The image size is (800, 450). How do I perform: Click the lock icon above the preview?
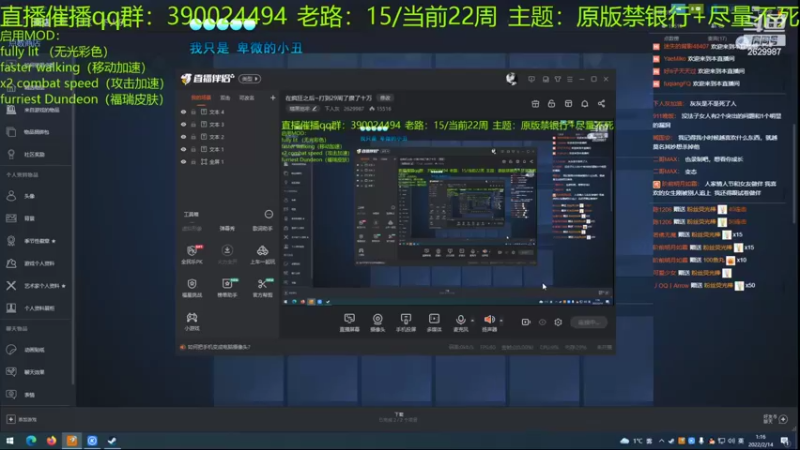coord(552,104)
